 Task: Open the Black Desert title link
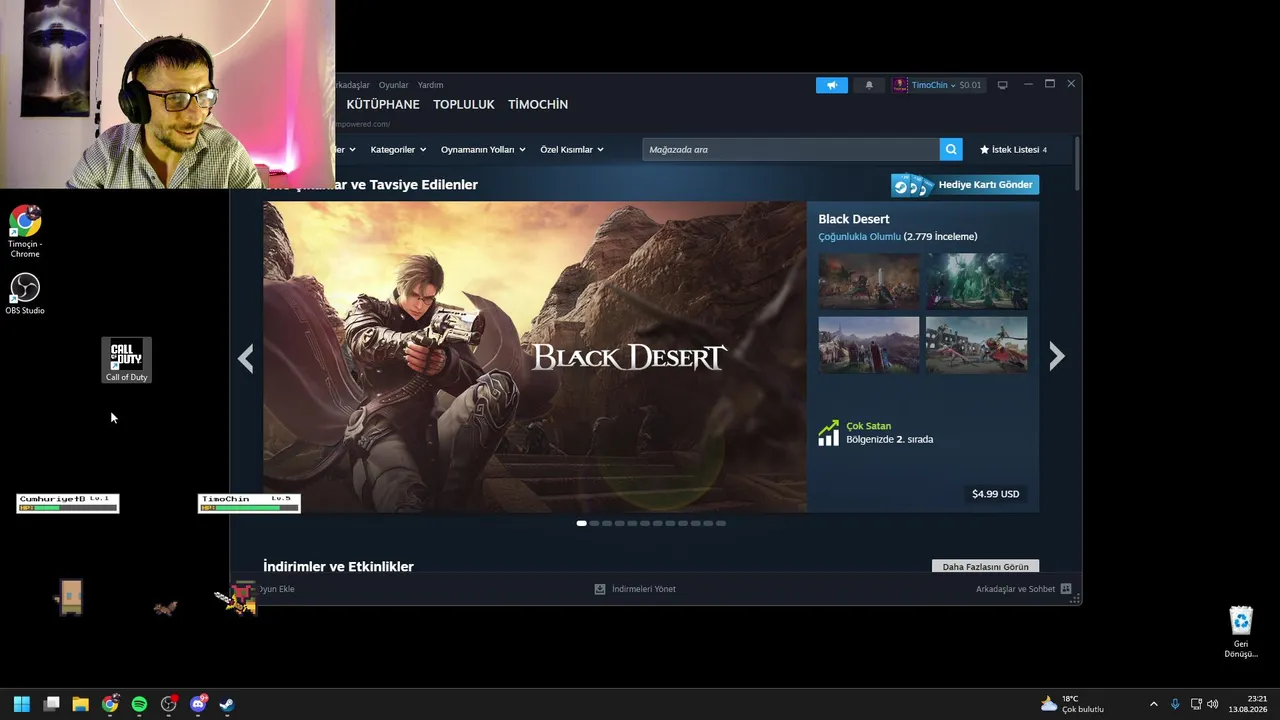coord(854,219)
